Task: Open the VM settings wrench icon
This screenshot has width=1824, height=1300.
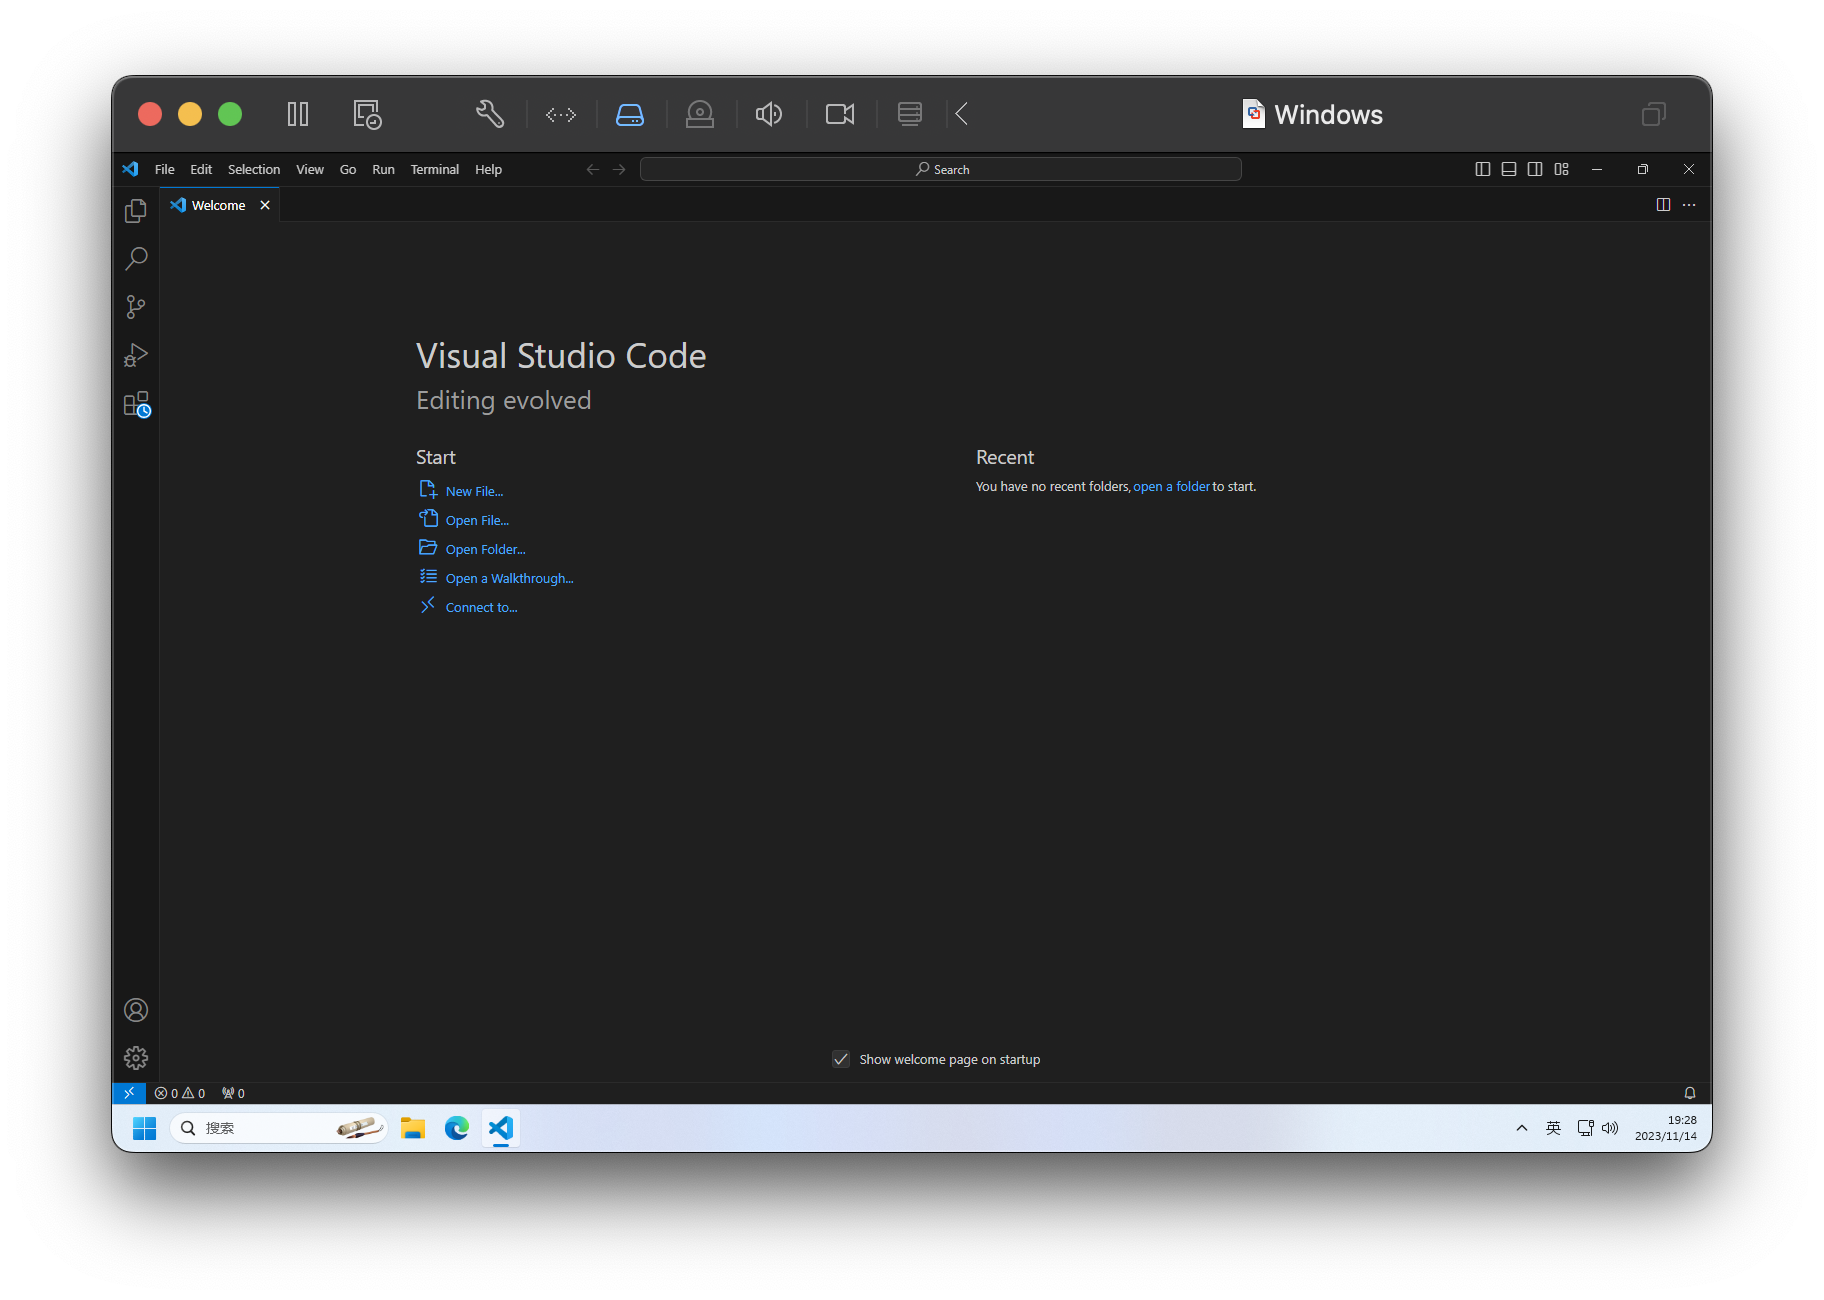Action: click(x=489, y=114)
